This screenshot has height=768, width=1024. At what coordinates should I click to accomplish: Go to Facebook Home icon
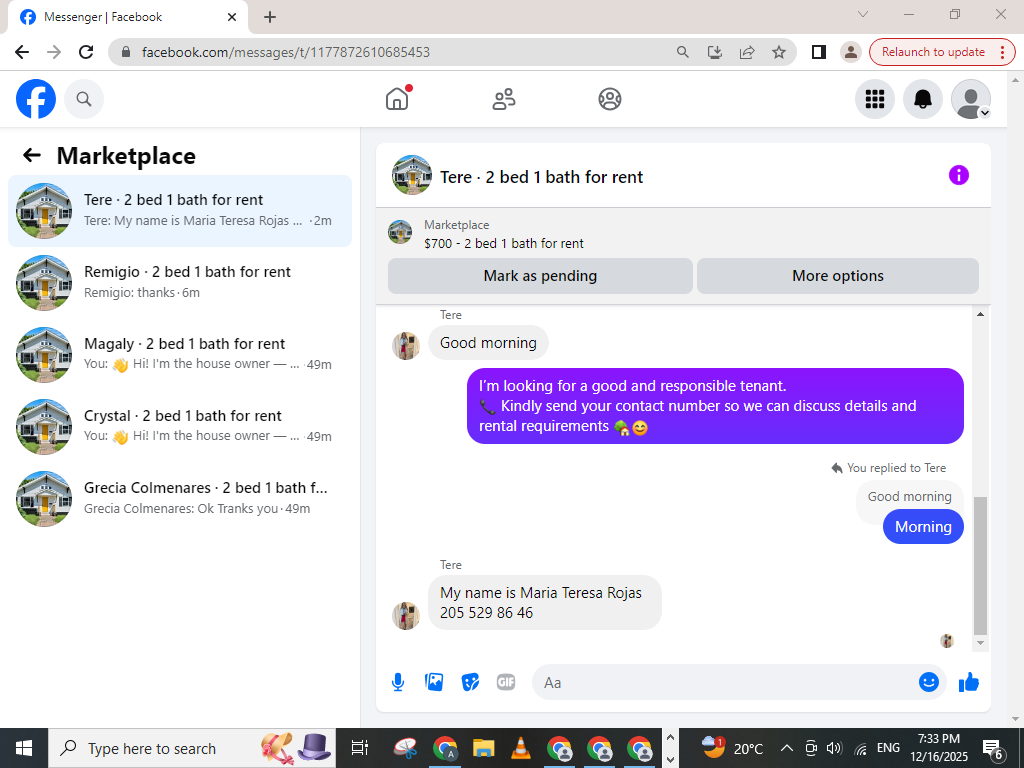coord(397,99)
